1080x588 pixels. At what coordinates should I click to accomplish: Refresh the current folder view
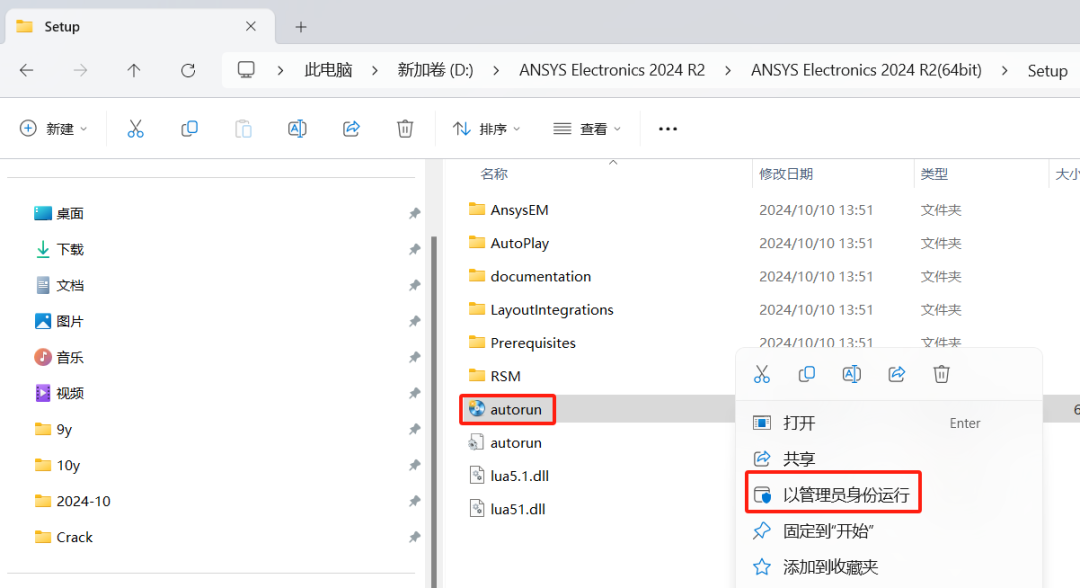(188, 70)
